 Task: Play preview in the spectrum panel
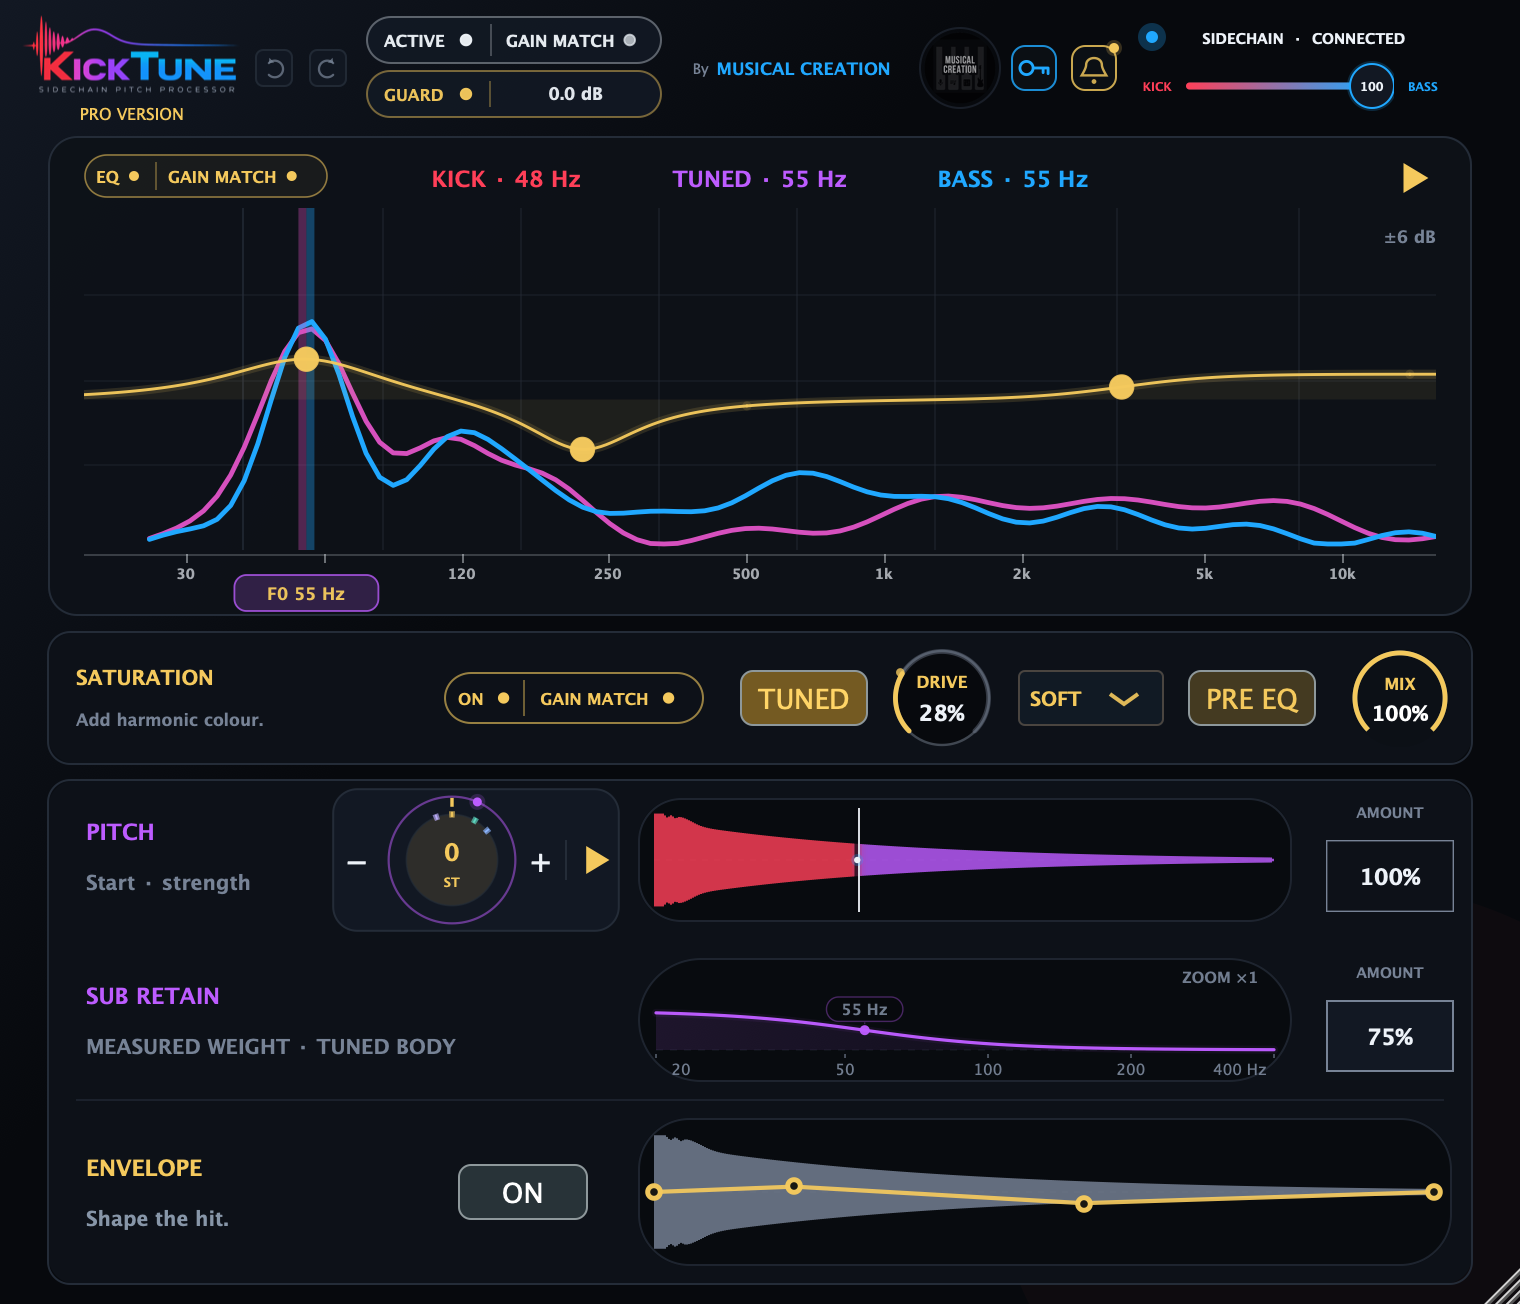pos(1415,178)
